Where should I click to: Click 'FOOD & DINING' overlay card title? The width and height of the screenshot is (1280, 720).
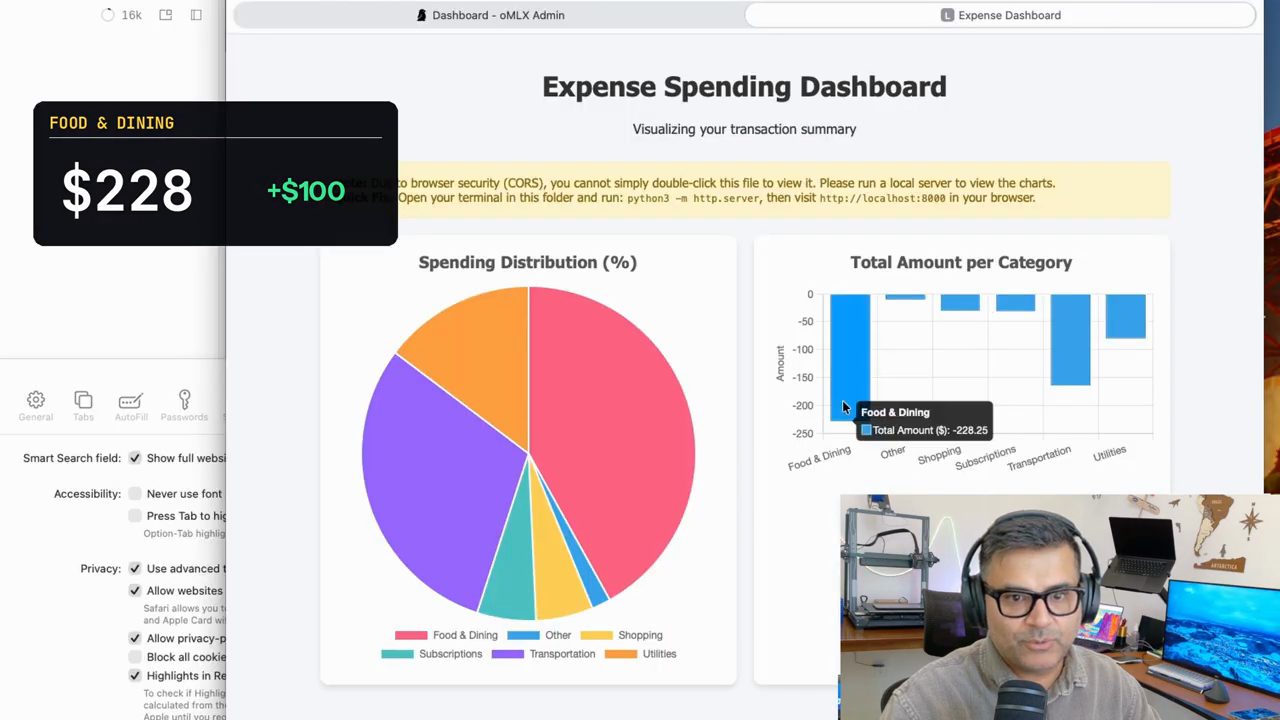112,123
